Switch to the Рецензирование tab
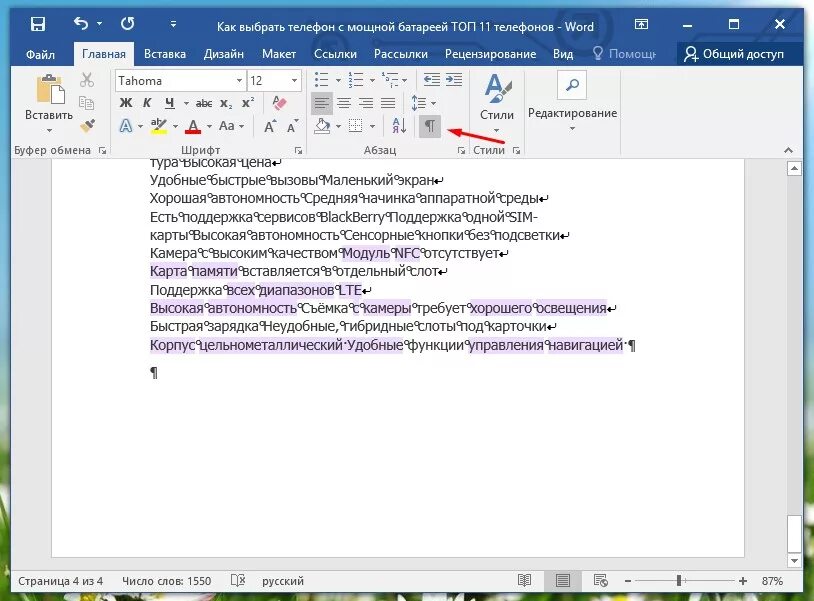This screenshot has width=814, height=601. pos(491,54)
